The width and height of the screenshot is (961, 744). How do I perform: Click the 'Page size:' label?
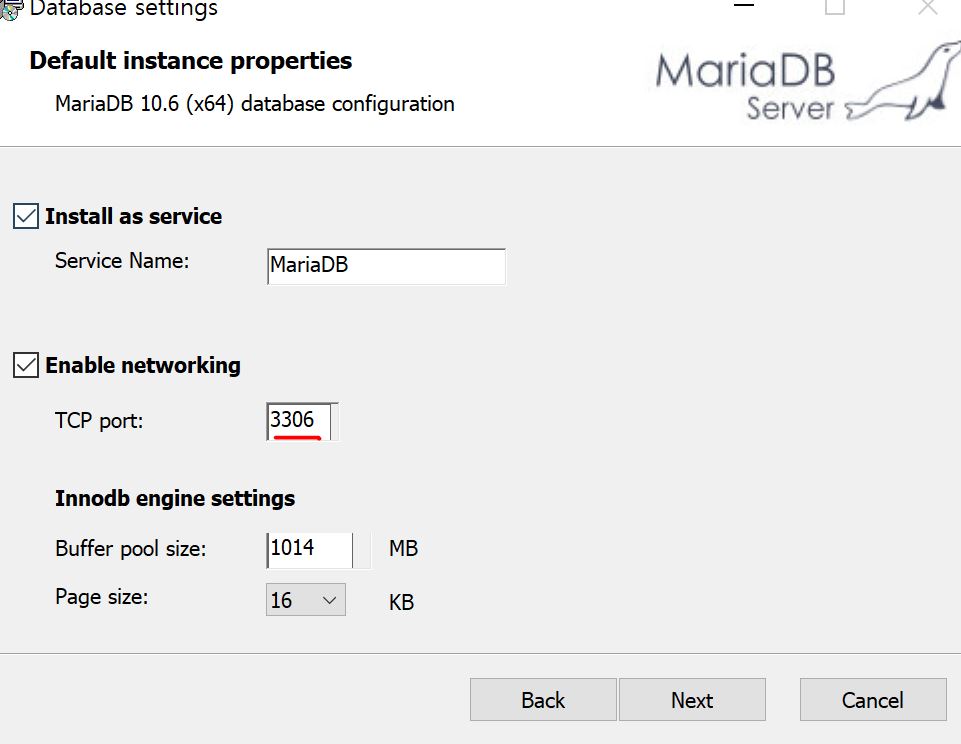(x=102, y=597)
